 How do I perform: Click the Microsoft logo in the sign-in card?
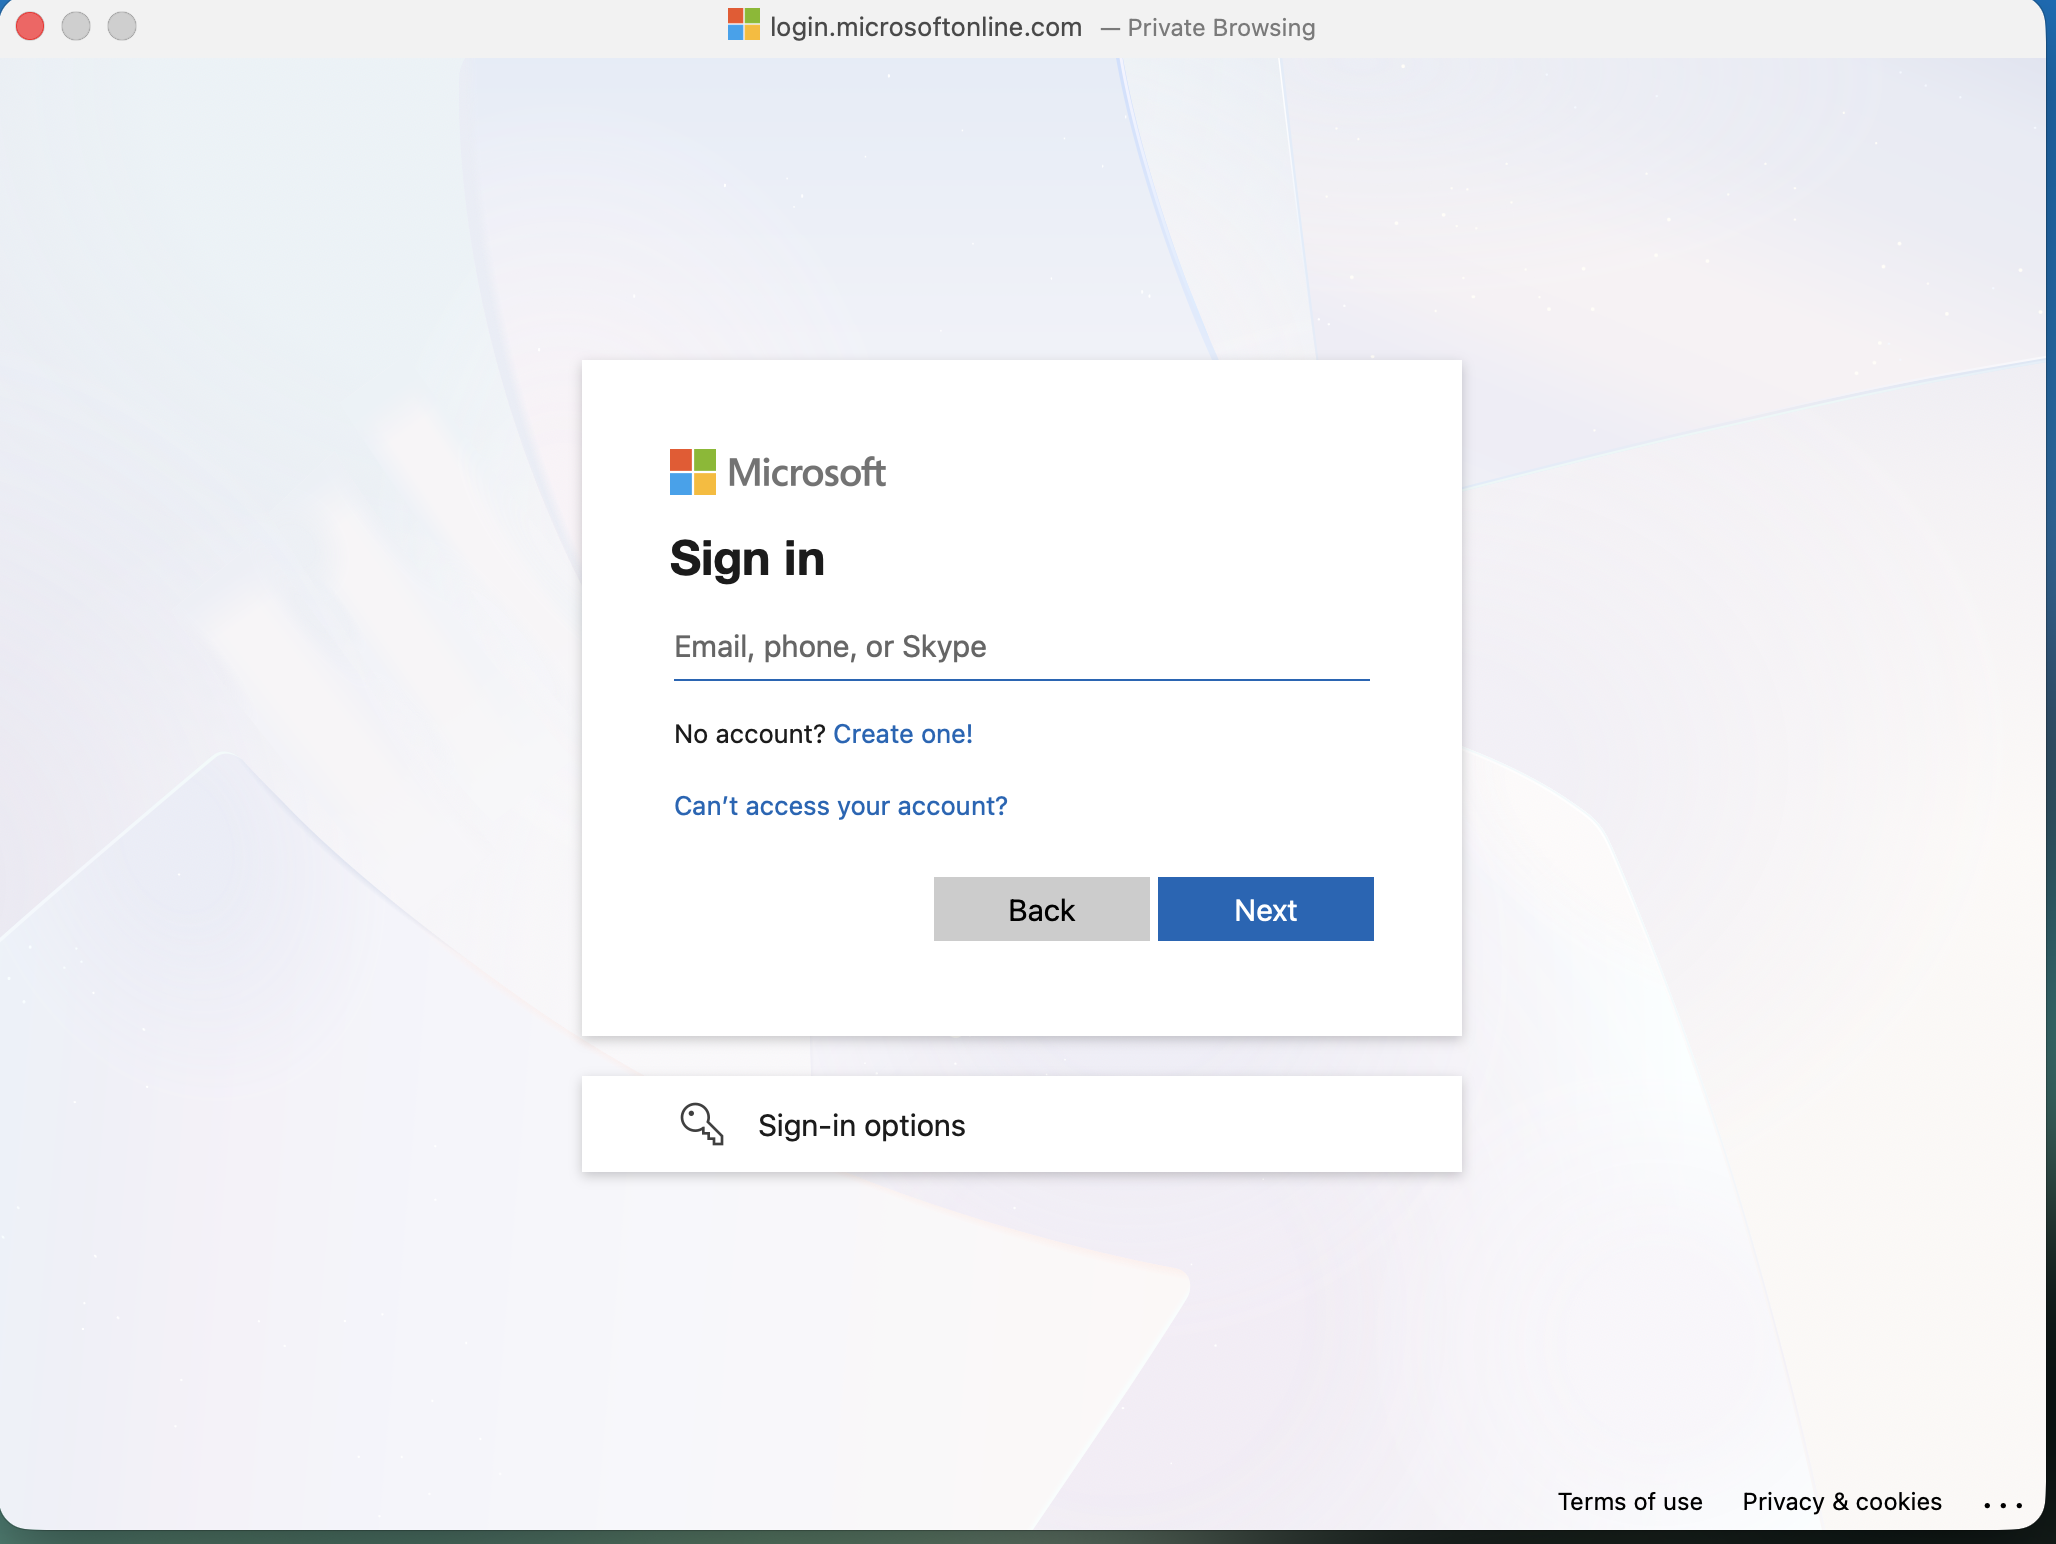coord(777,472)
